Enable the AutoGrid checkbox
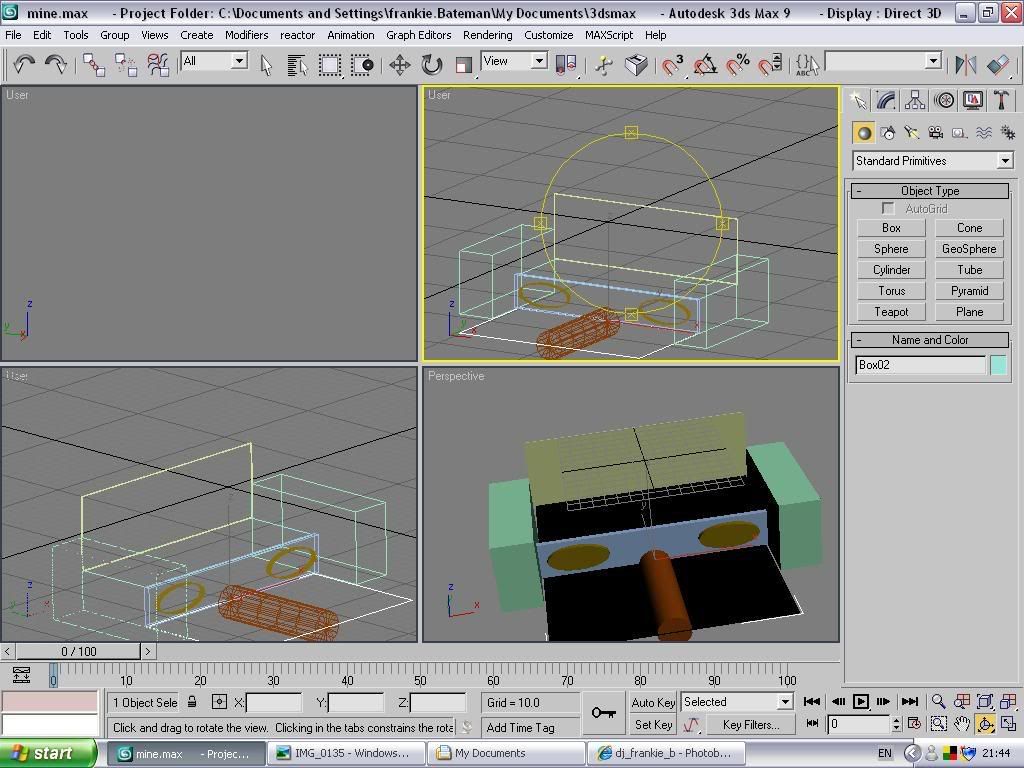The width and height of the screenshot is (1024, 768). pos(888,208)
